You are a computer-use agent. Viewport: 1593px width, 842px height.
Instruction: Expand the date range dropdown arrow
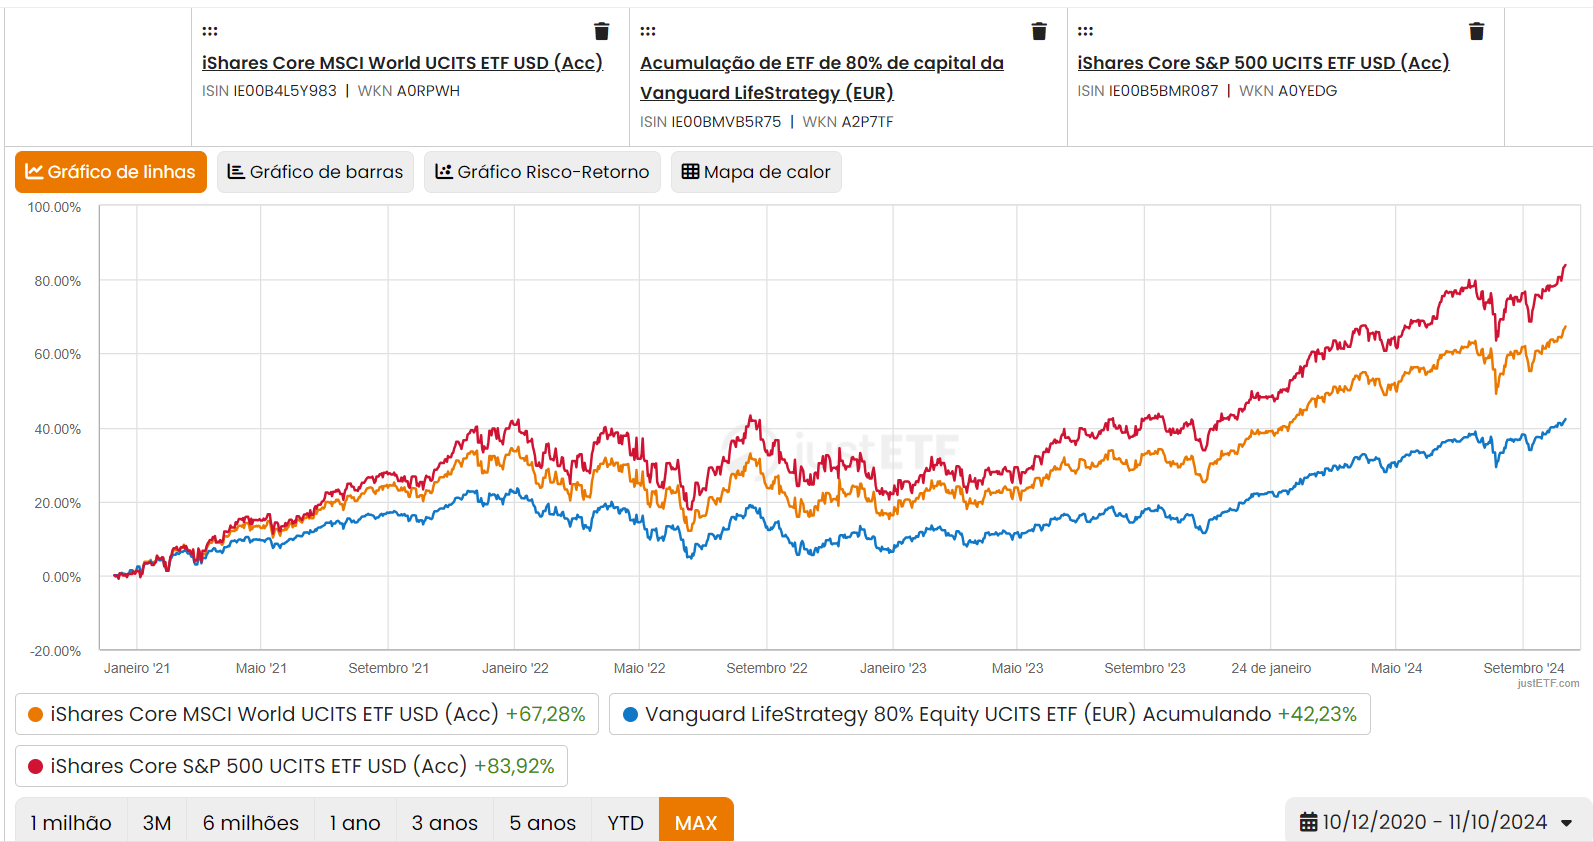1567,823
